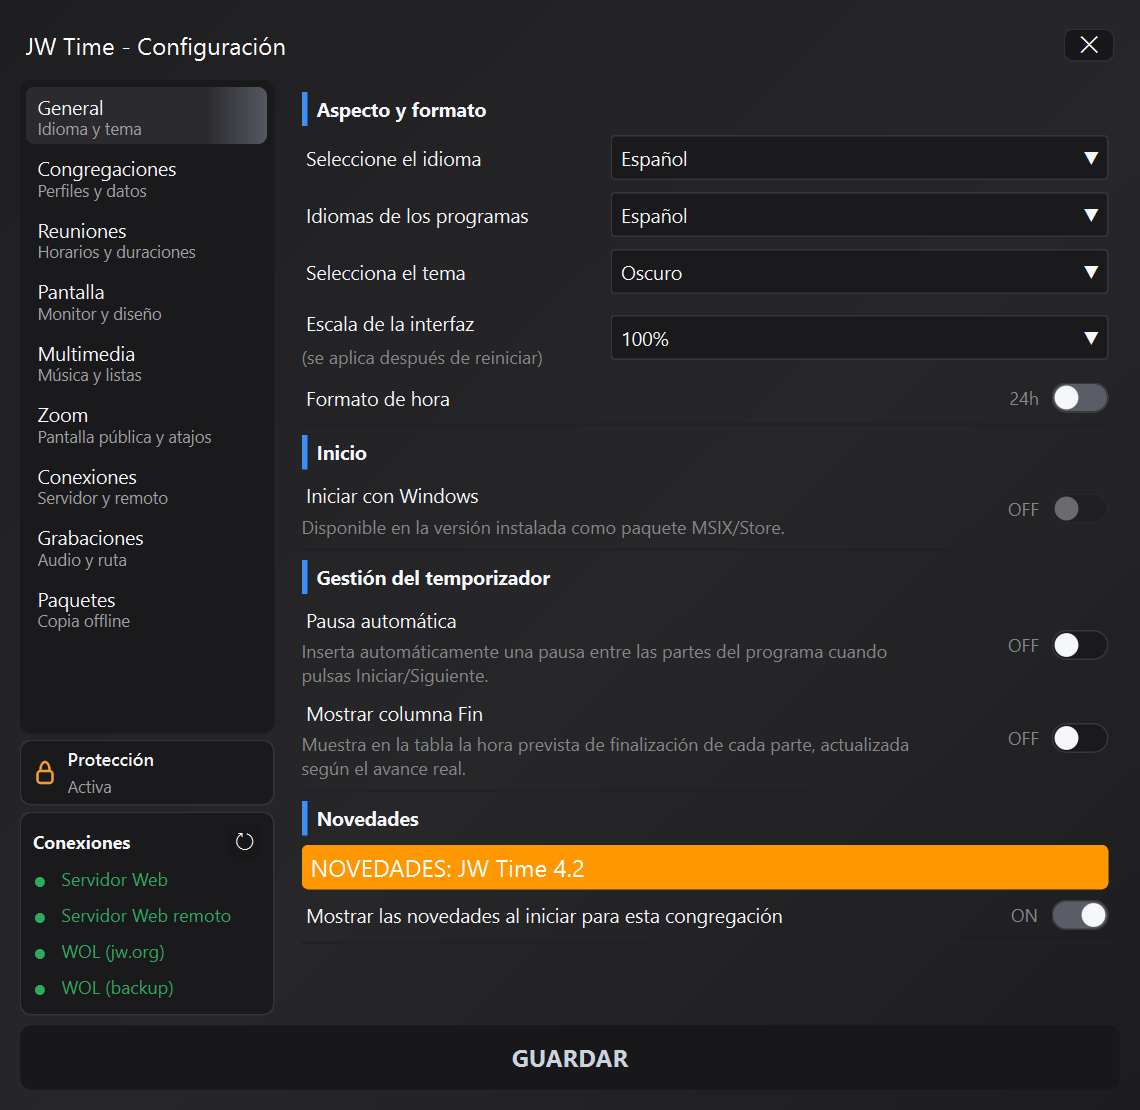Click the Gestión del temporizador heading
1140x1110 pixels.
point(433,579)
